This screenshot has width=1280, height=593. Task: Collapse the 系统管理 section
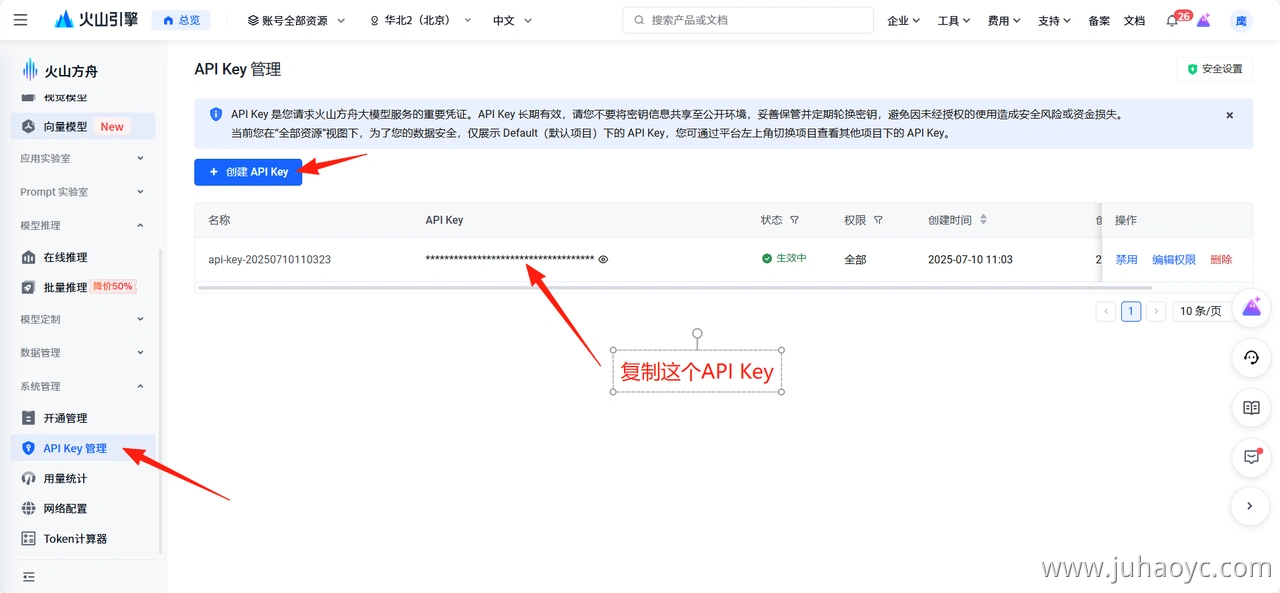(x=83, y=386)
